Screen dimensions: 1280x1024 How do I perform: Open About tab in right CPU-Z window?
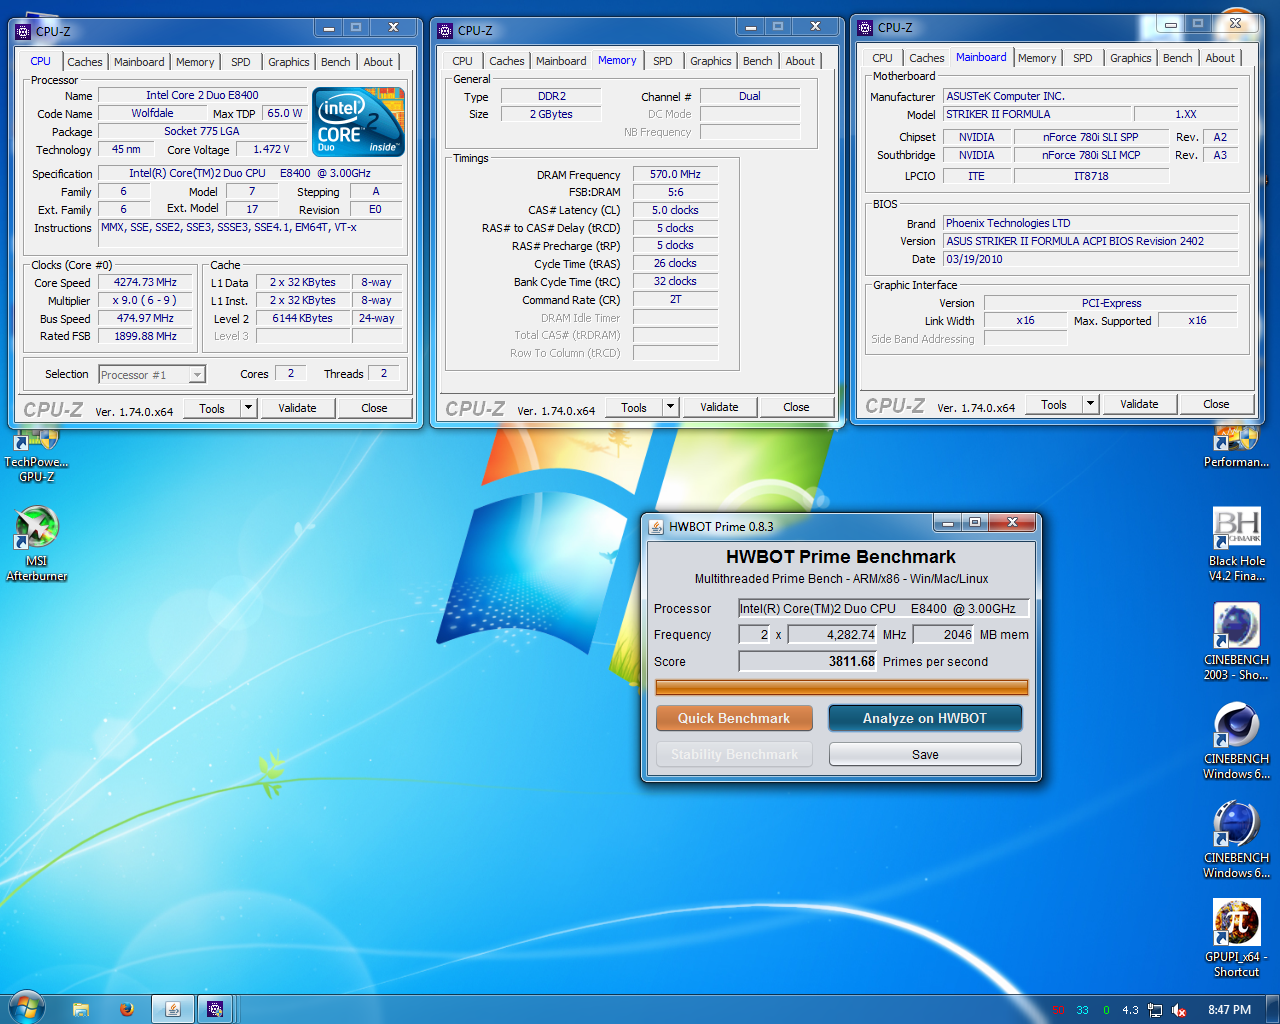point(1220,58)
